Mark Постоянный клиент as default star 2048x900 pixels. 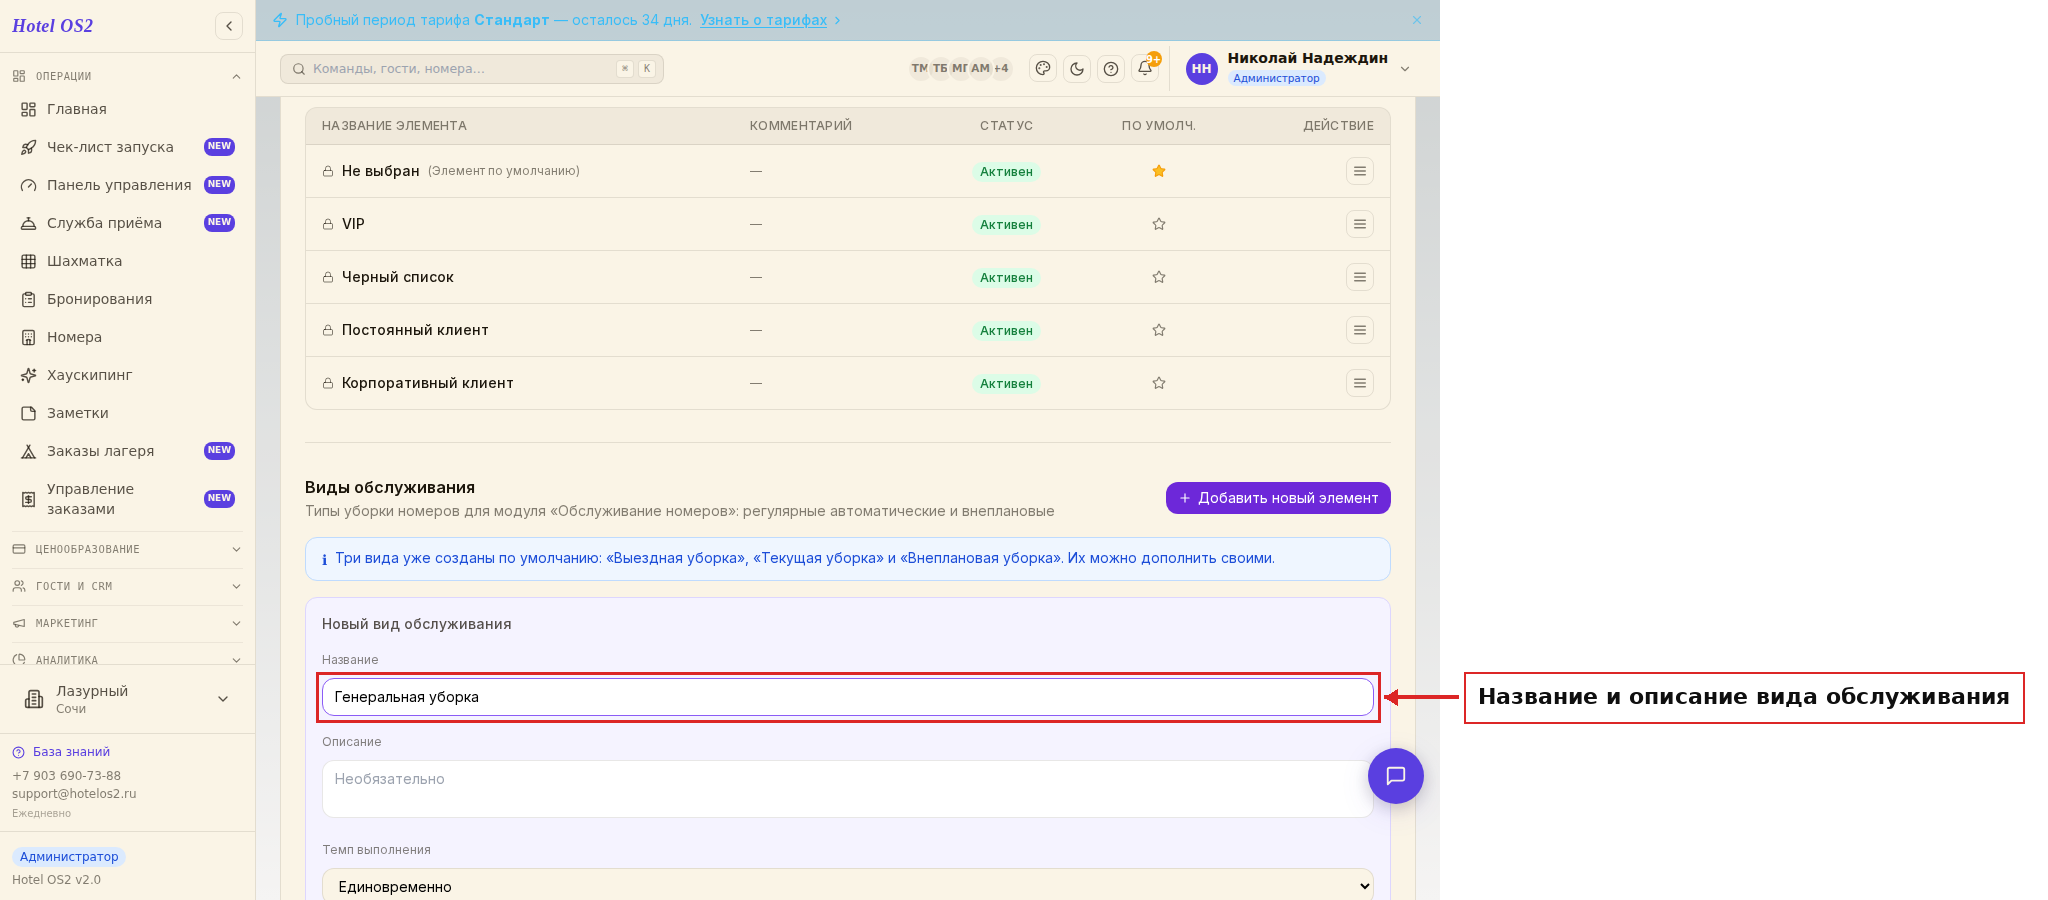(x=1159, y=330)
